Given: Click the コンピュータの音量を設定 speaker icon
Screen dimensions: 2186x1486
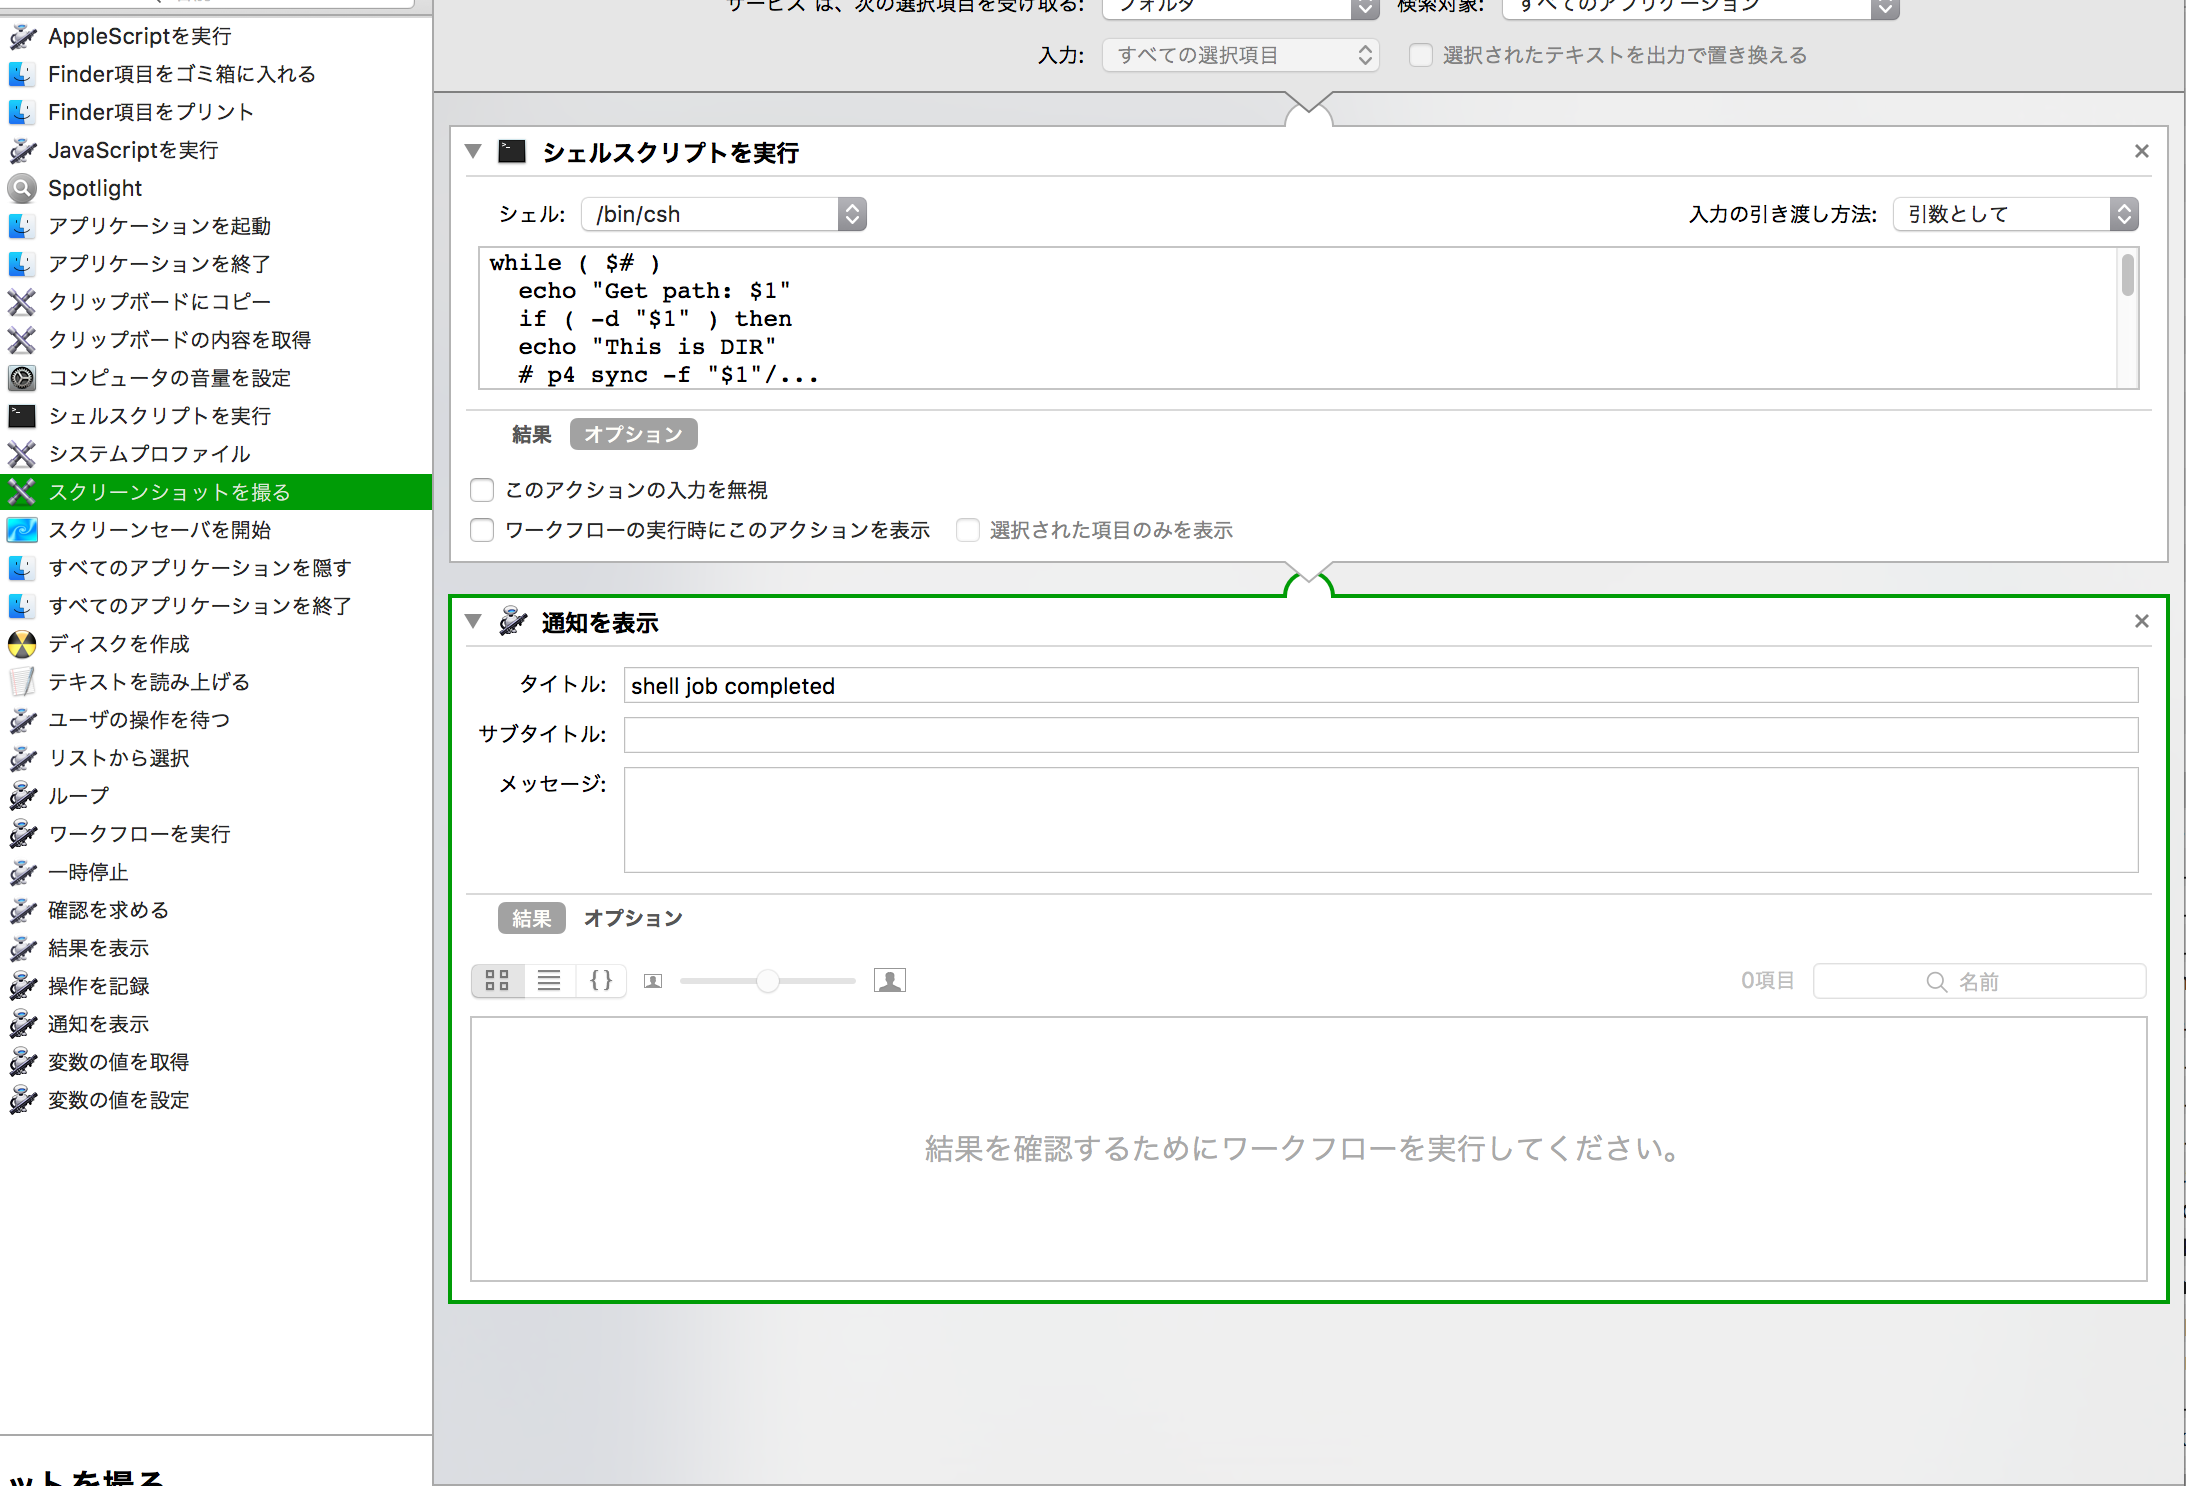Looking at the screenshot, I should pos(22,378).
